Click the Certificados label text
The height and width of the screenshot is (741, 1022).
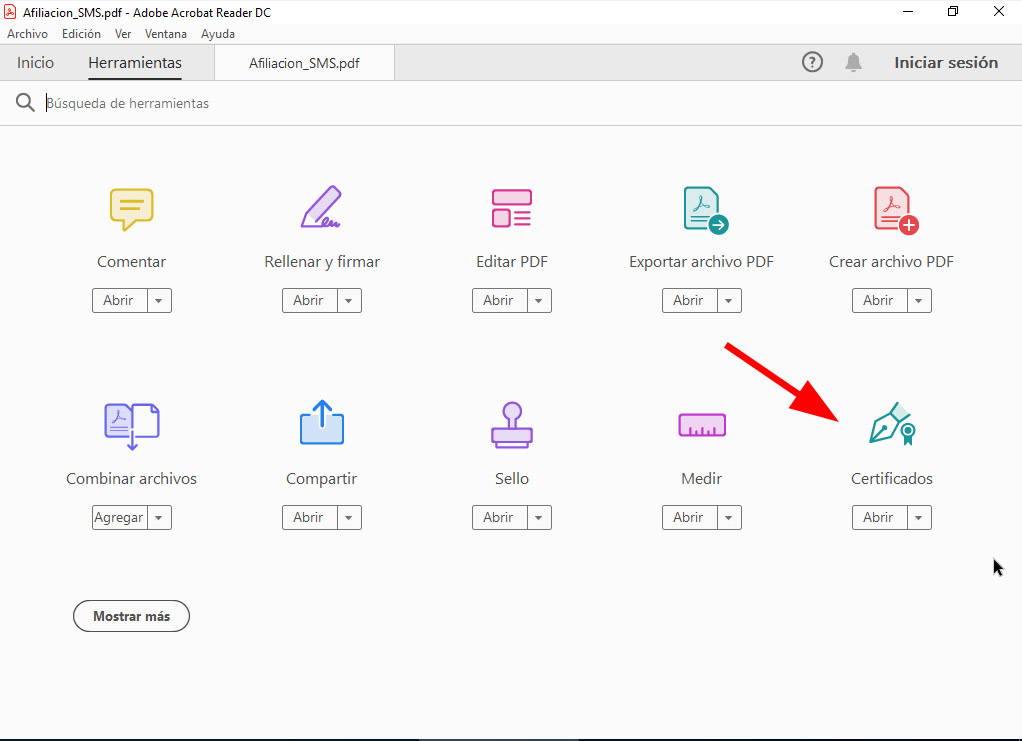click(892, 478)
